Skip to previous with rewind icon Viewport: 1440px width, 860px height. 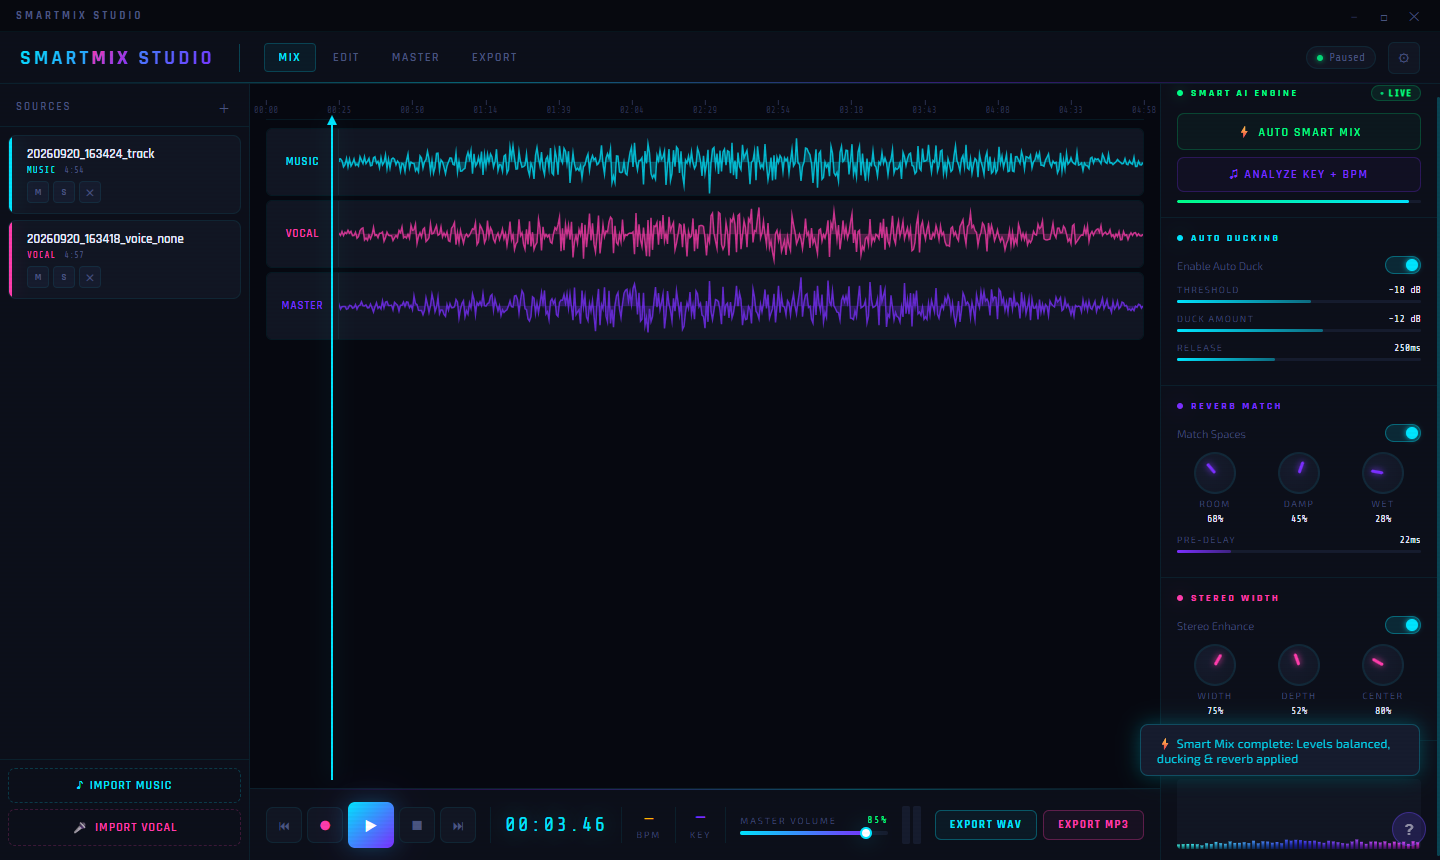click(284, 826)
